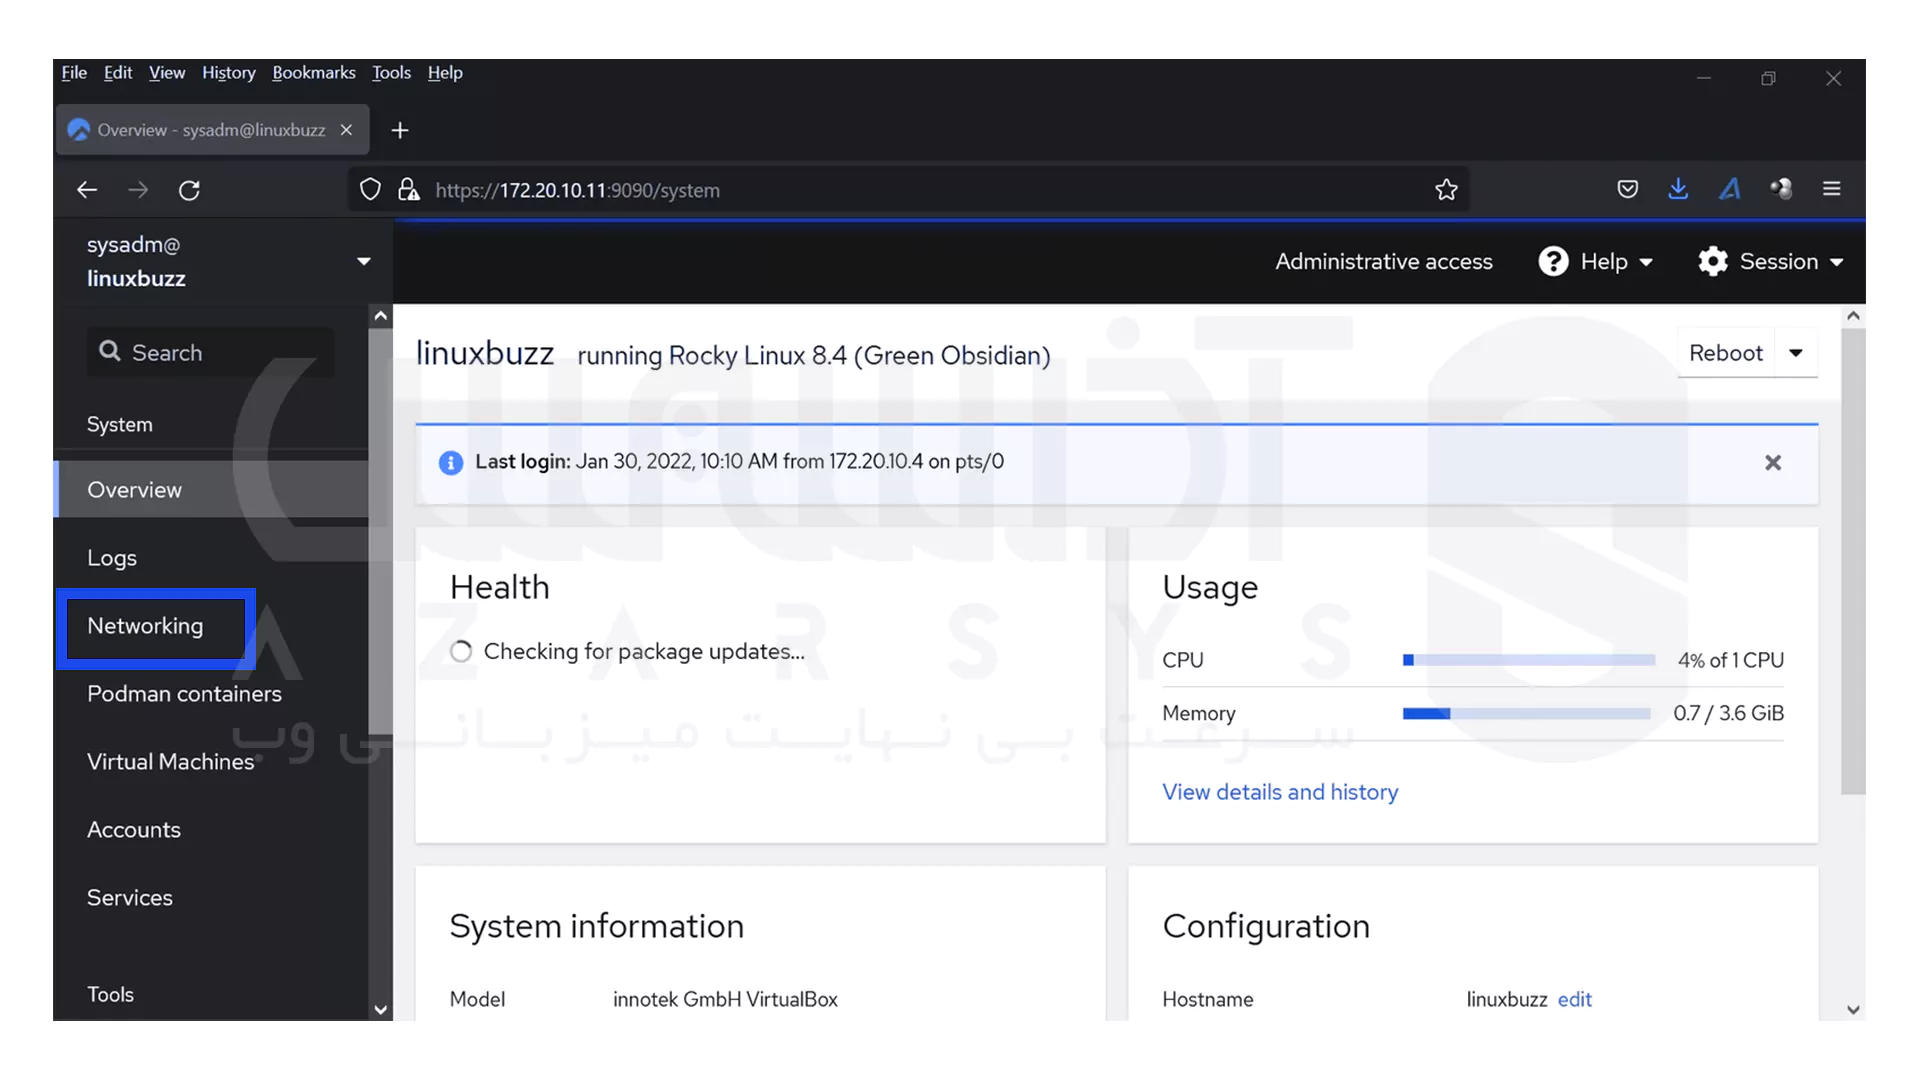Open the View menu
The width and height of the screenshot is (1920, 1080).
pyautogui.click(x=167, y=73)
